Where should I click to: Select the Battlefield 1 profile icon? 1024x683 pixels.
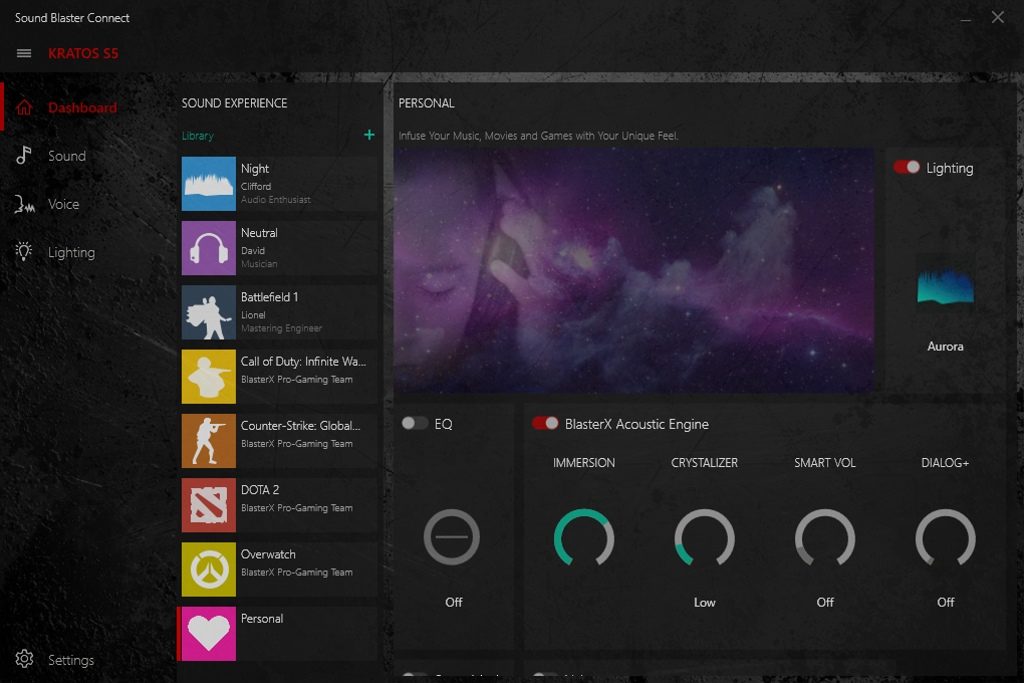(208, 312)
